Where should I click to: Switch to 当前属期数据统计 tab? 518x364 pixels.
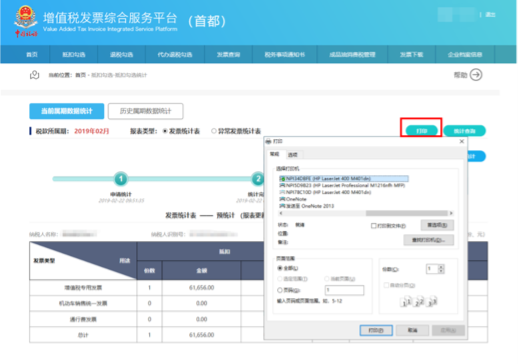tap(67, 111)
